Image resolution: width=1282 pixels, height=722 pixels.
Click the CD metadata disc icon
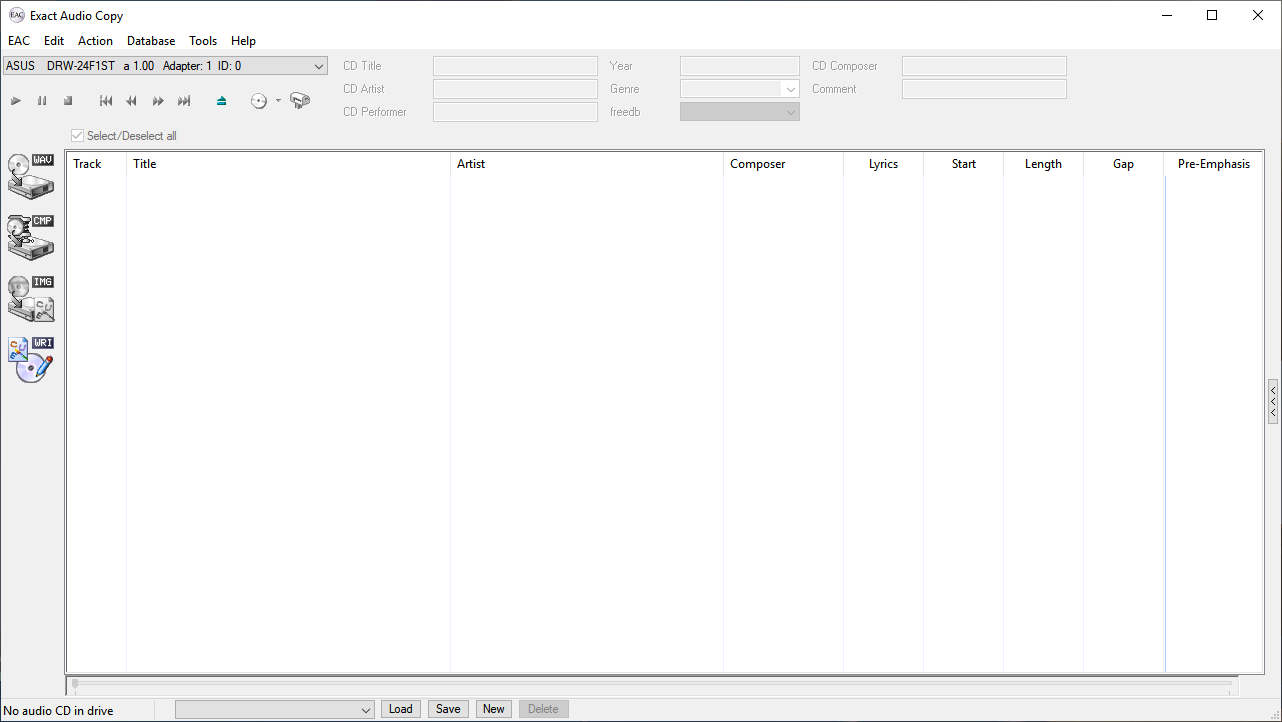[x=259, y=101]
